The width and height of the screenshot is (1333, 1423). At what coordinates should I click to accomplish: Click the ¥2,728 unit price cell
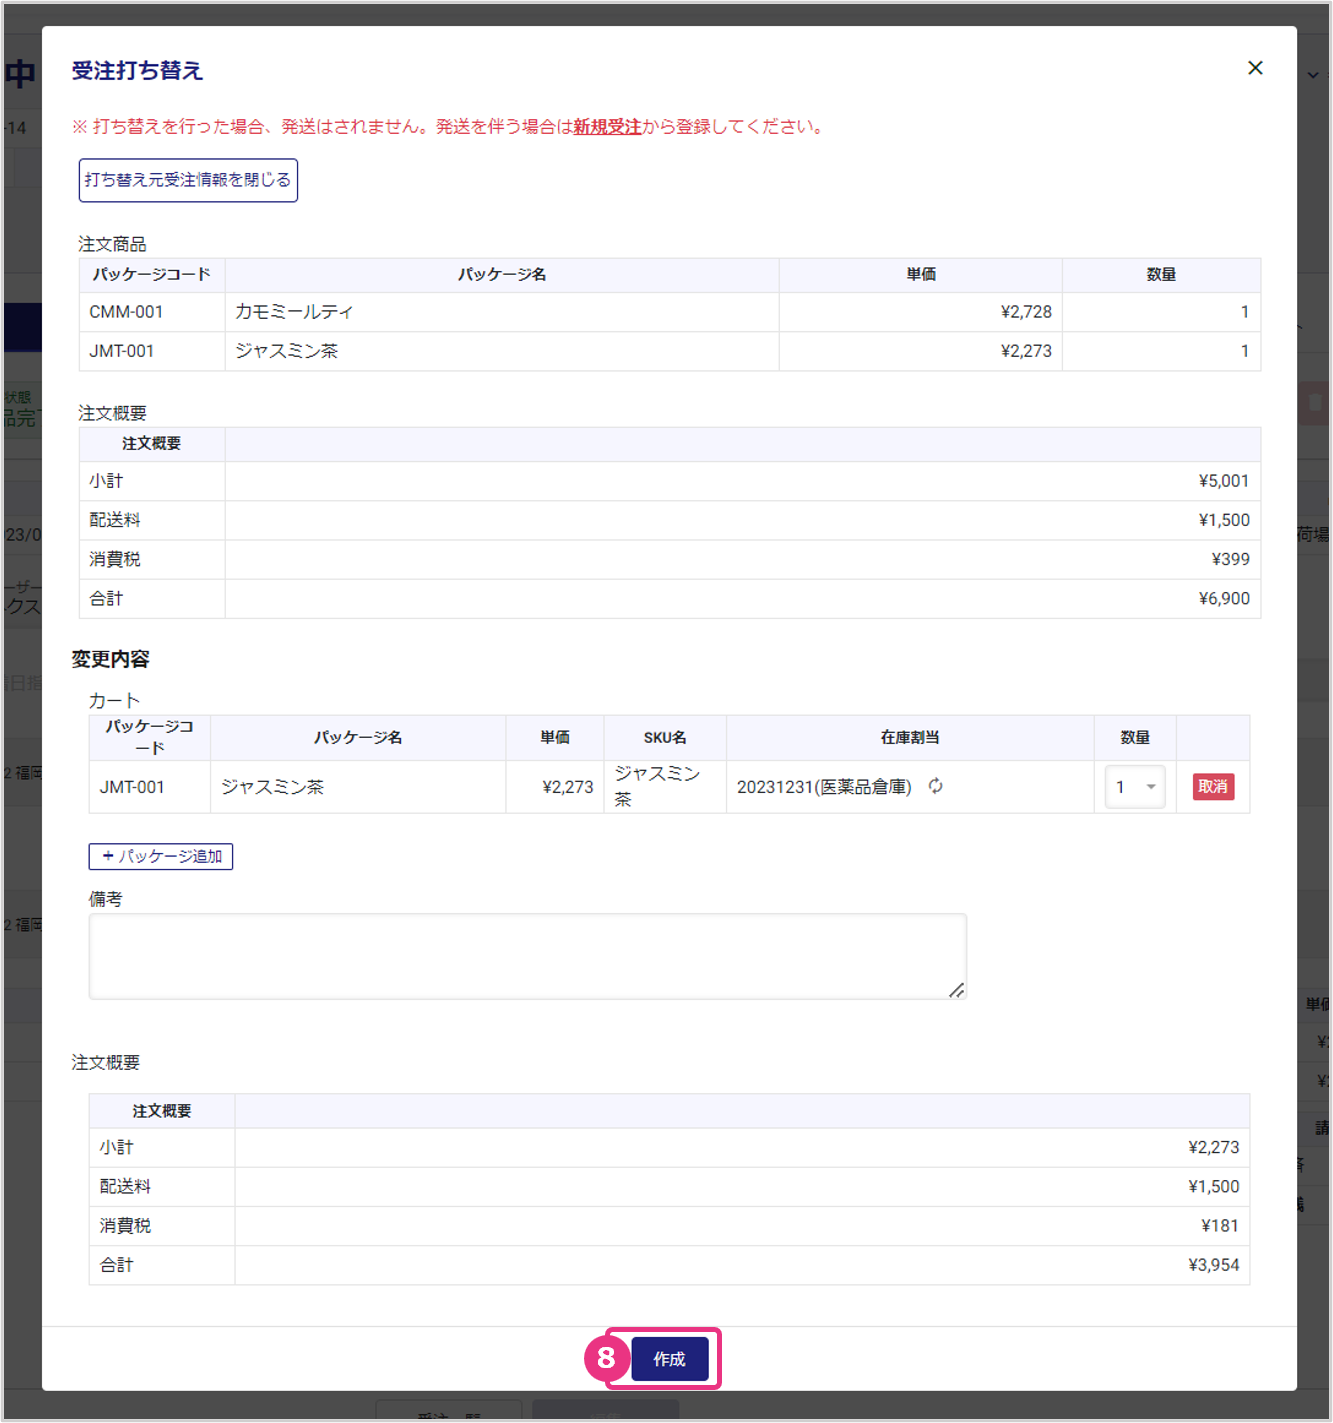(x=1025, y=312)
